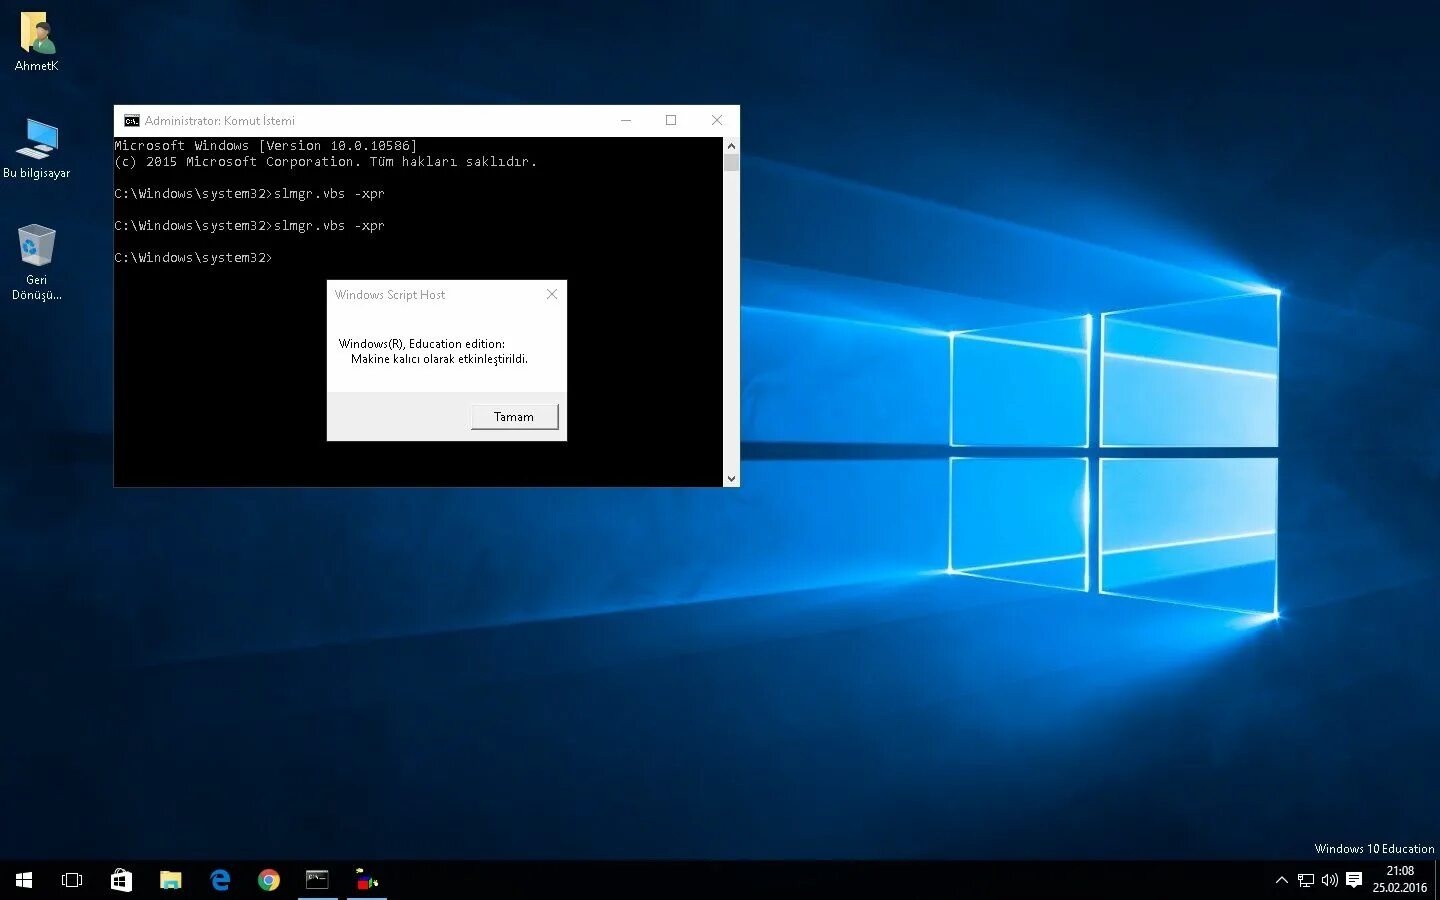
Task: Click the Command Prompt title bar icon
Action: [x=131, y=121]
